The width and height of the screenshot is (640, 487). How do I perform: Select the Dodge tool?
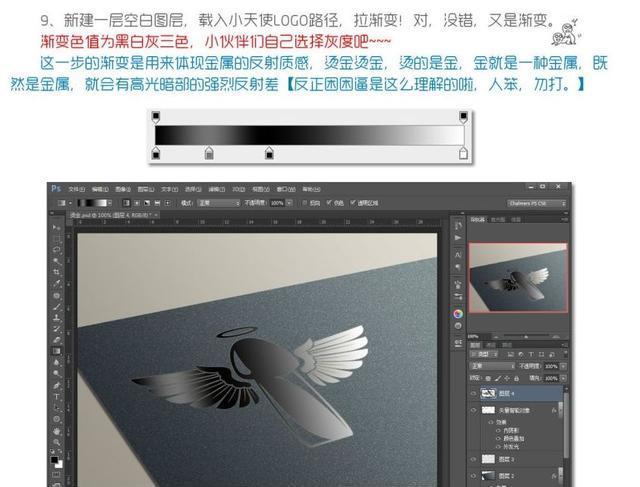tap(56, 374)
